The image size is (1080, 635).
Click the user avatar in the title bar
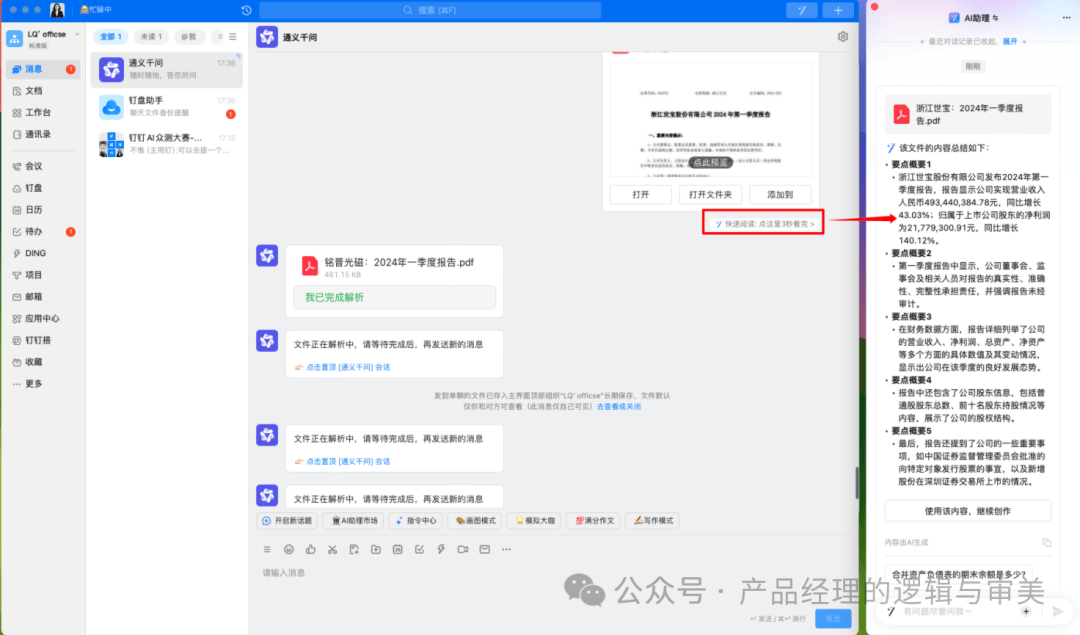pos(56,10)
